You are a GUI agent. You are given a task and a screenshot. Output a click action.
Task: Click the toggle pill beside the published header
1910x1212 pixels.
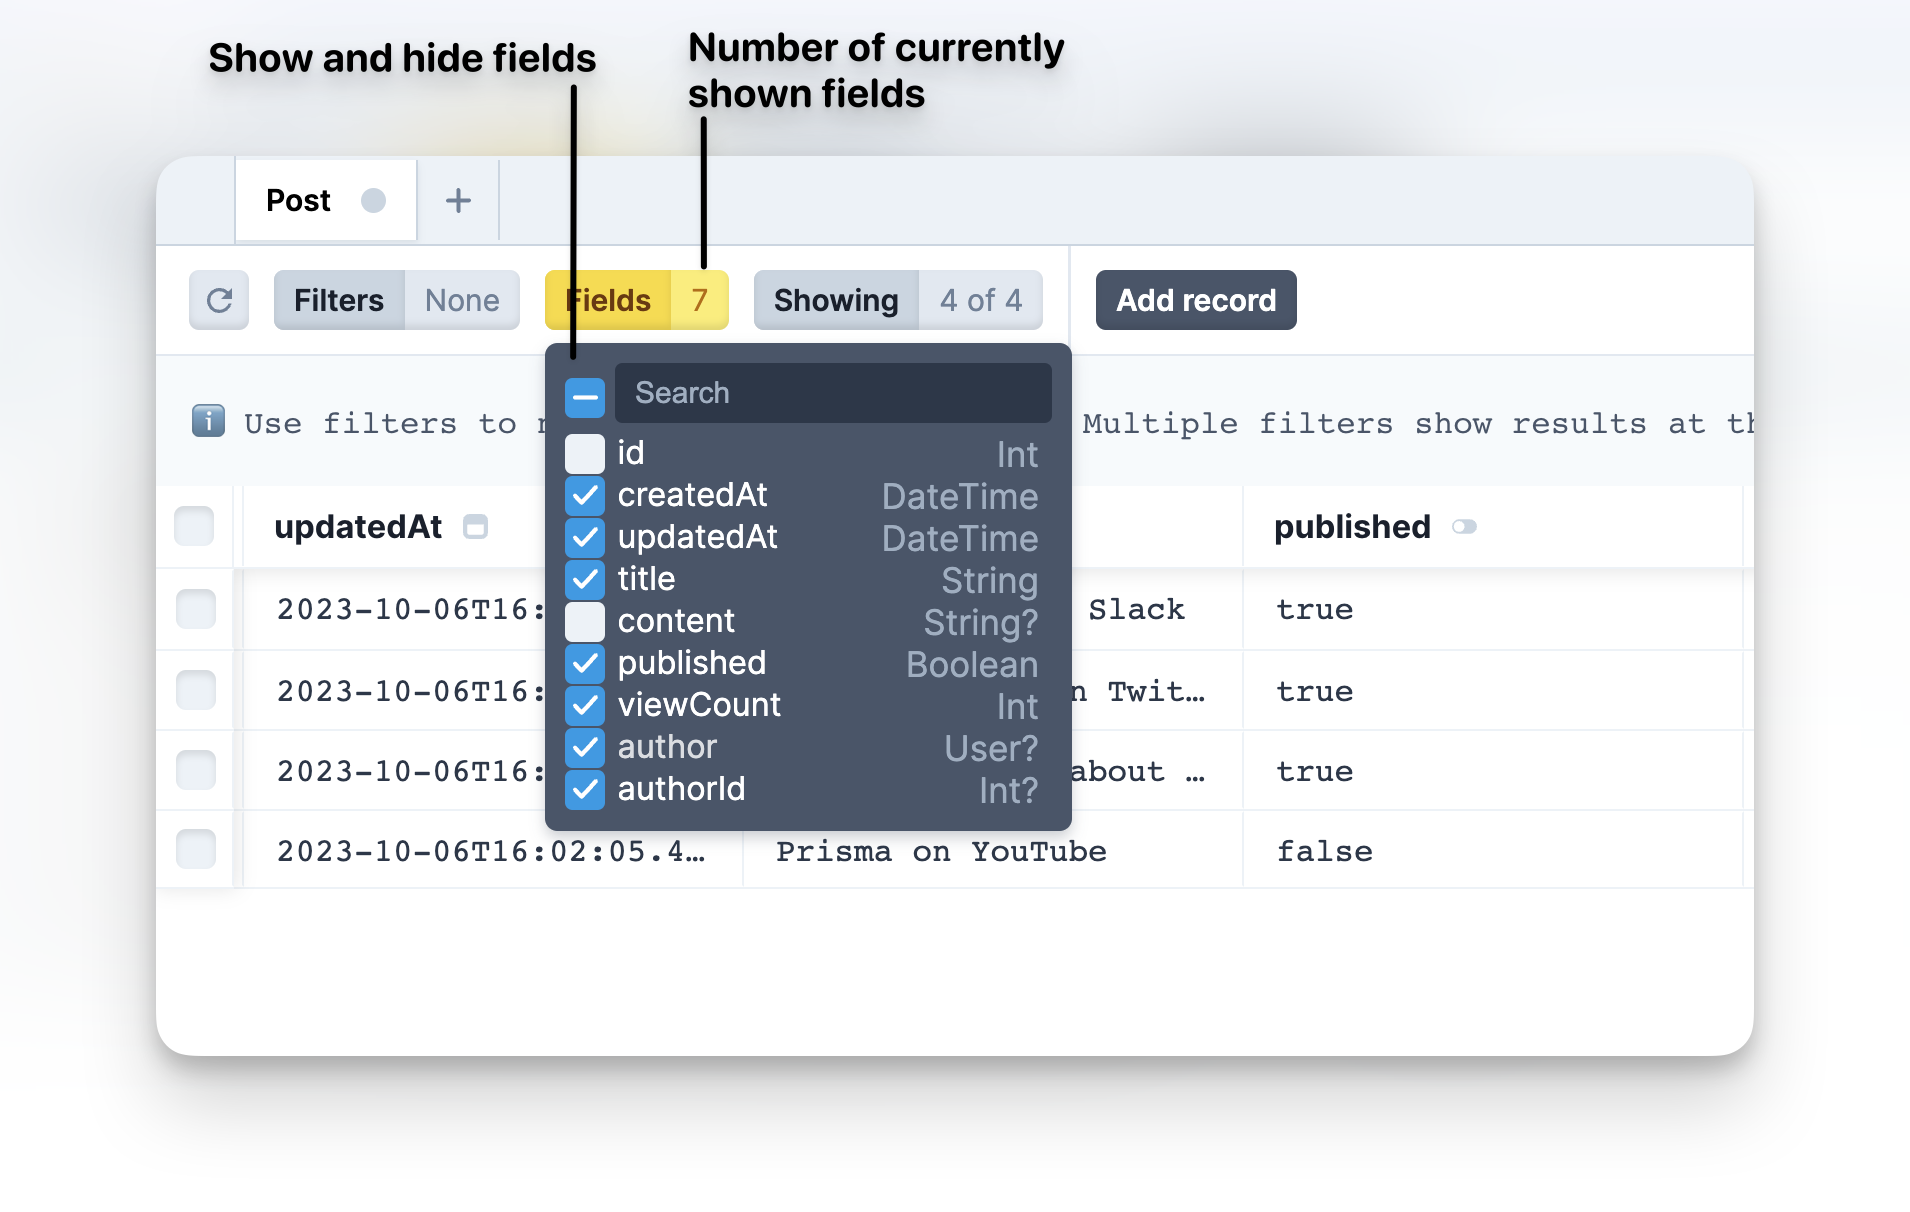(x=1464, y=526)
